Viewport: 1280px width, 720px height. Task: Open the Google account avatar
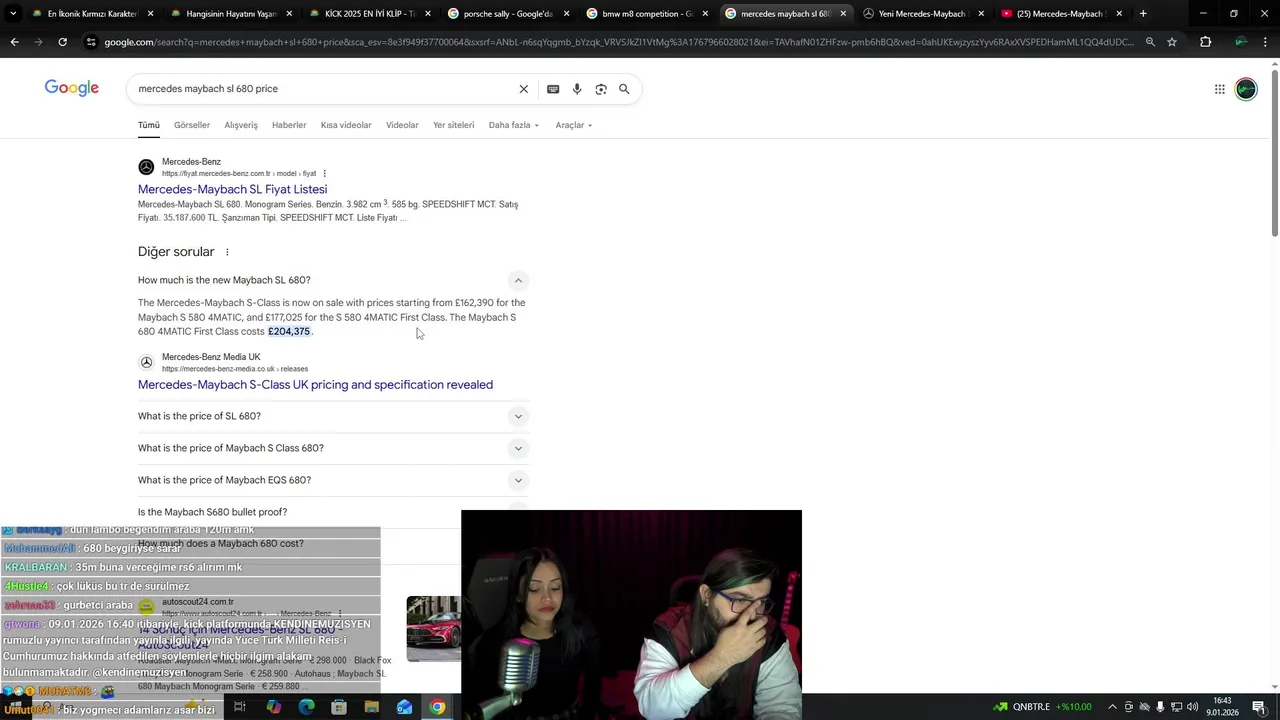(1246, 89)
